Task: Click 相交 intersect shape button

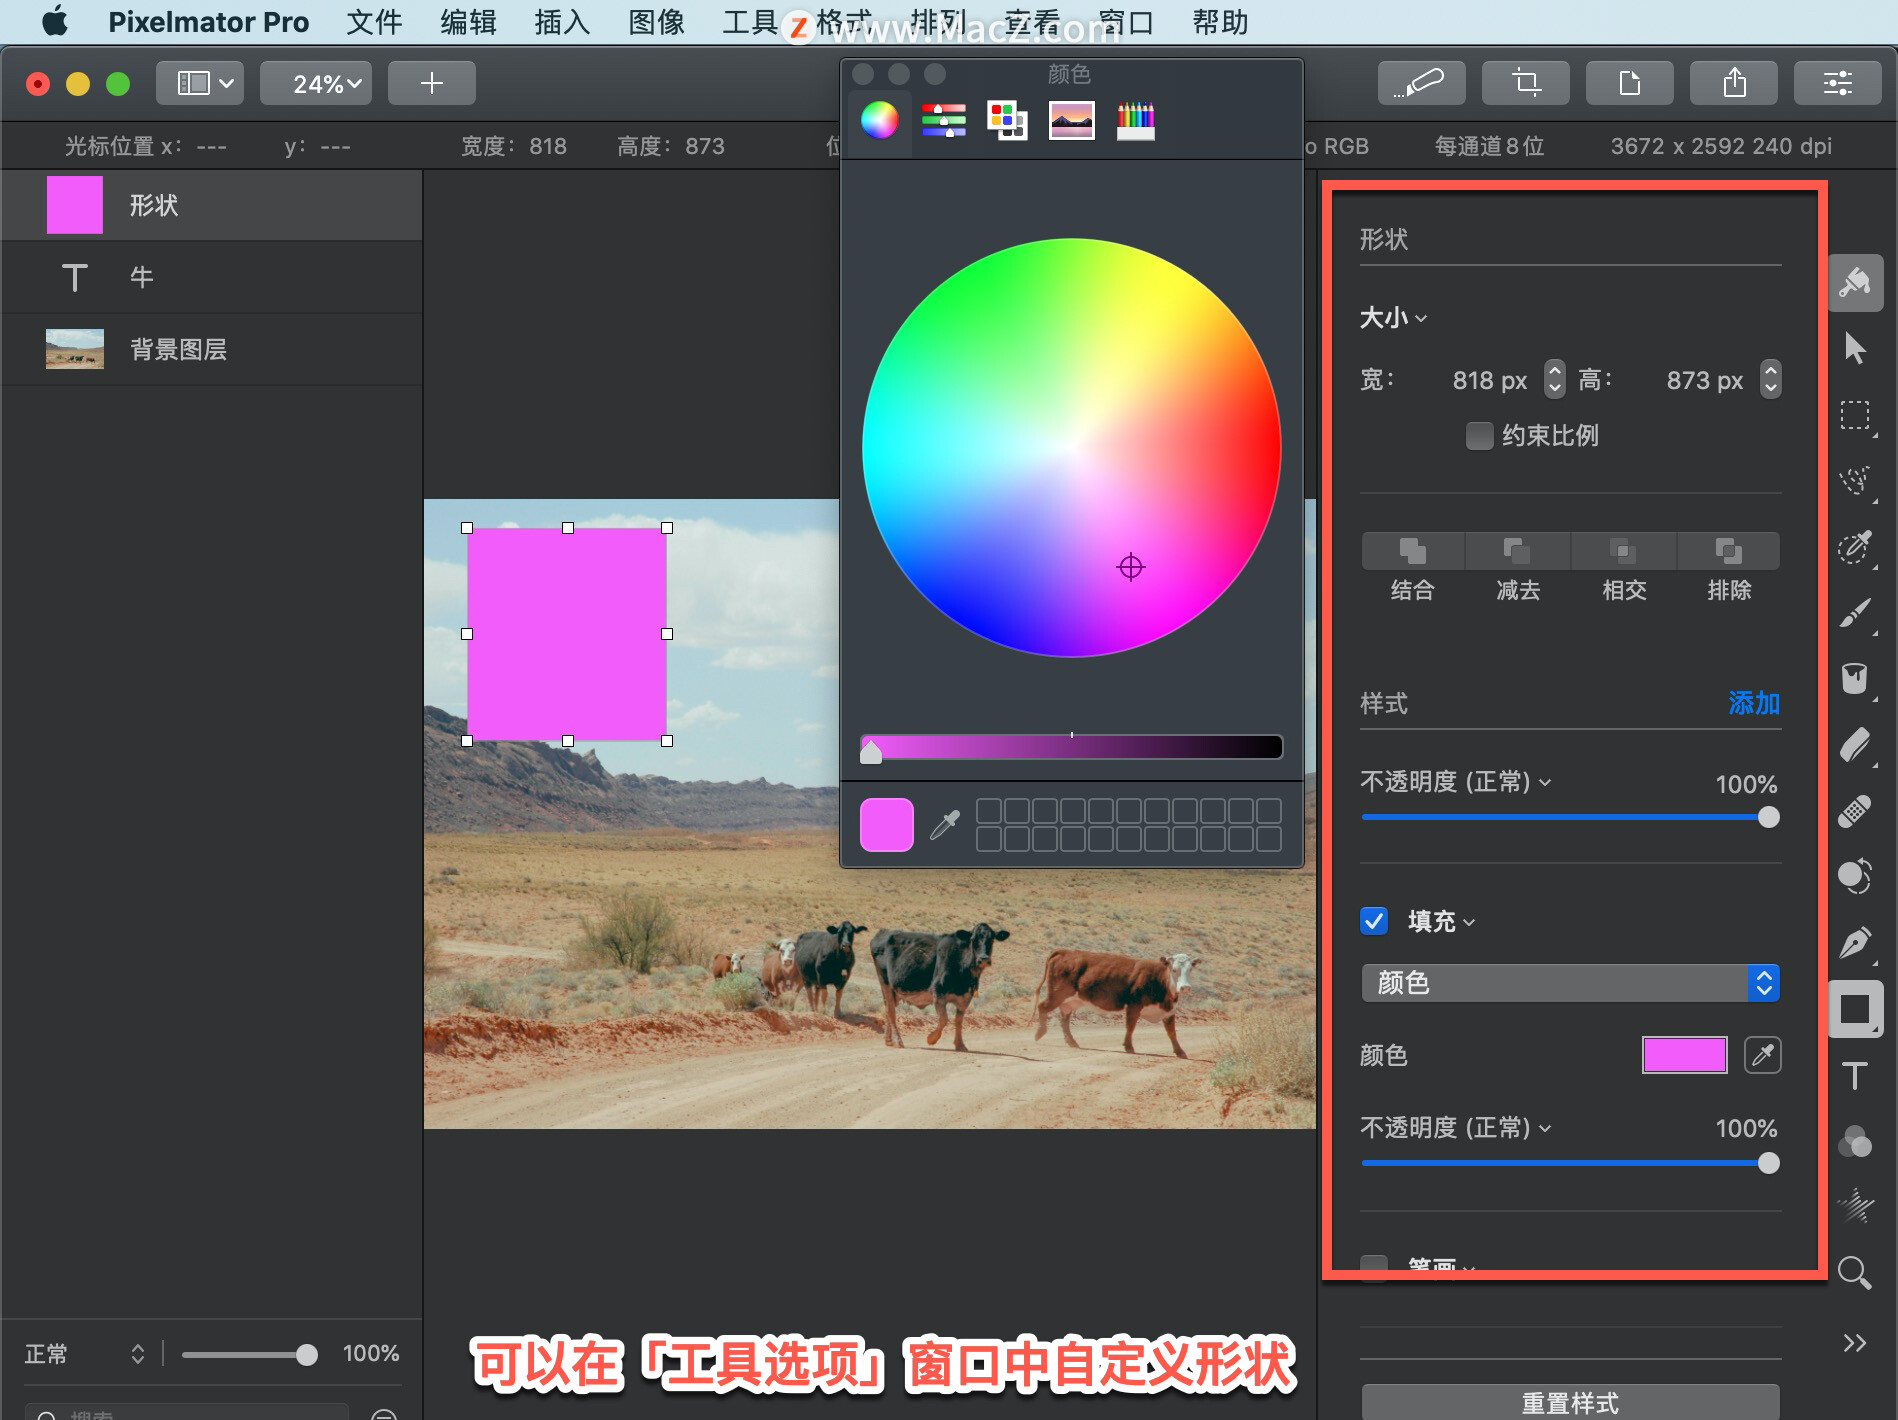Action: tap(1623, 551)
